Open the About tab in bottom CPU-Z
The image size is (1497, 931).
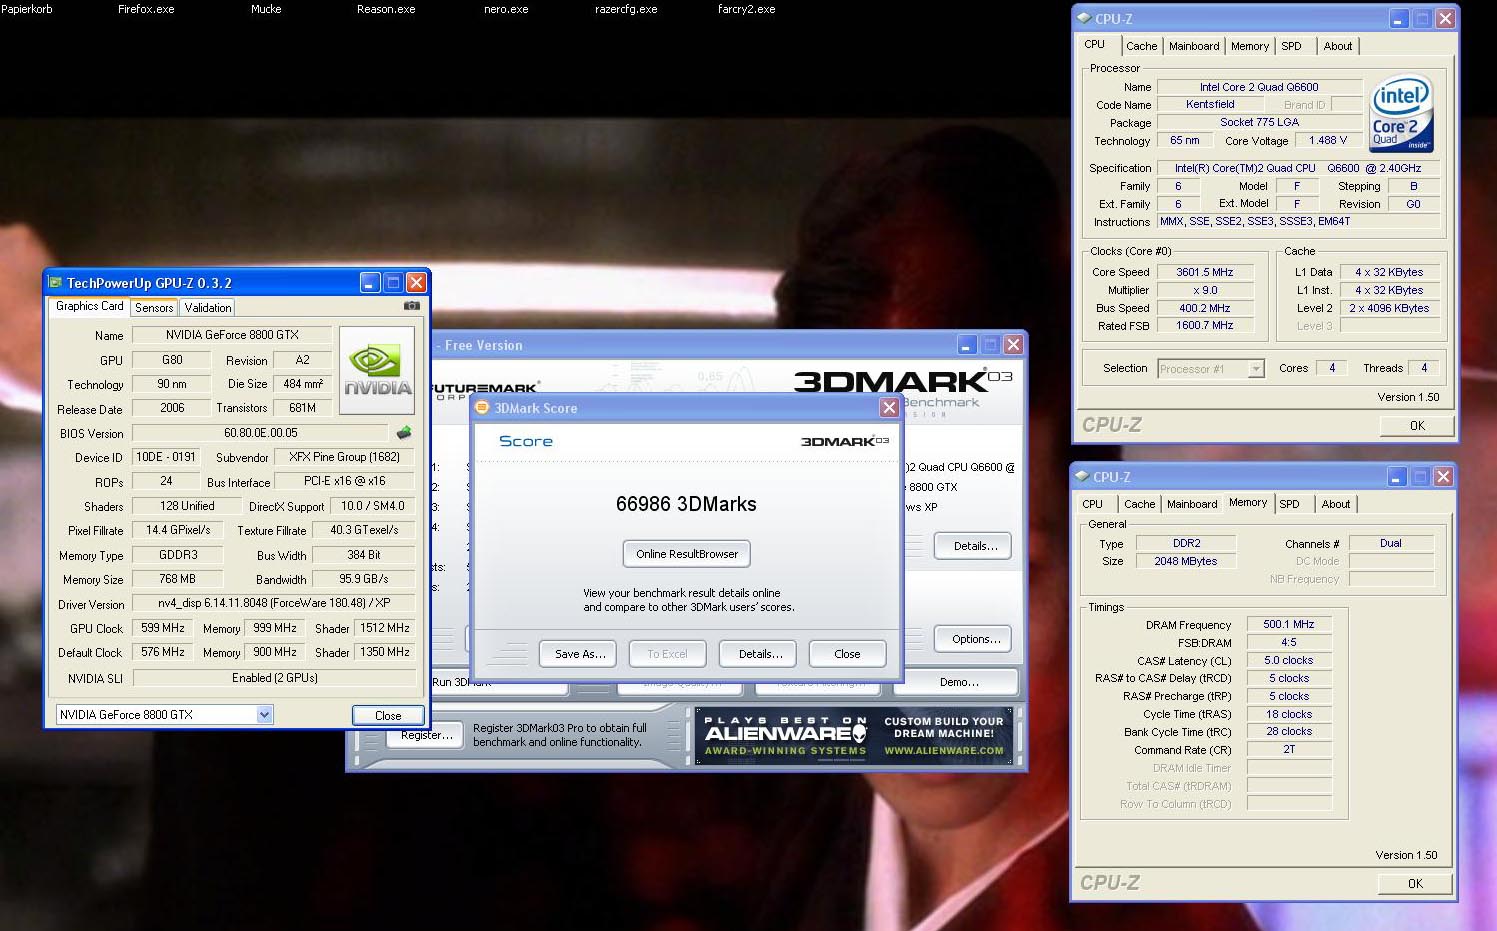[x=1335, y=504]
